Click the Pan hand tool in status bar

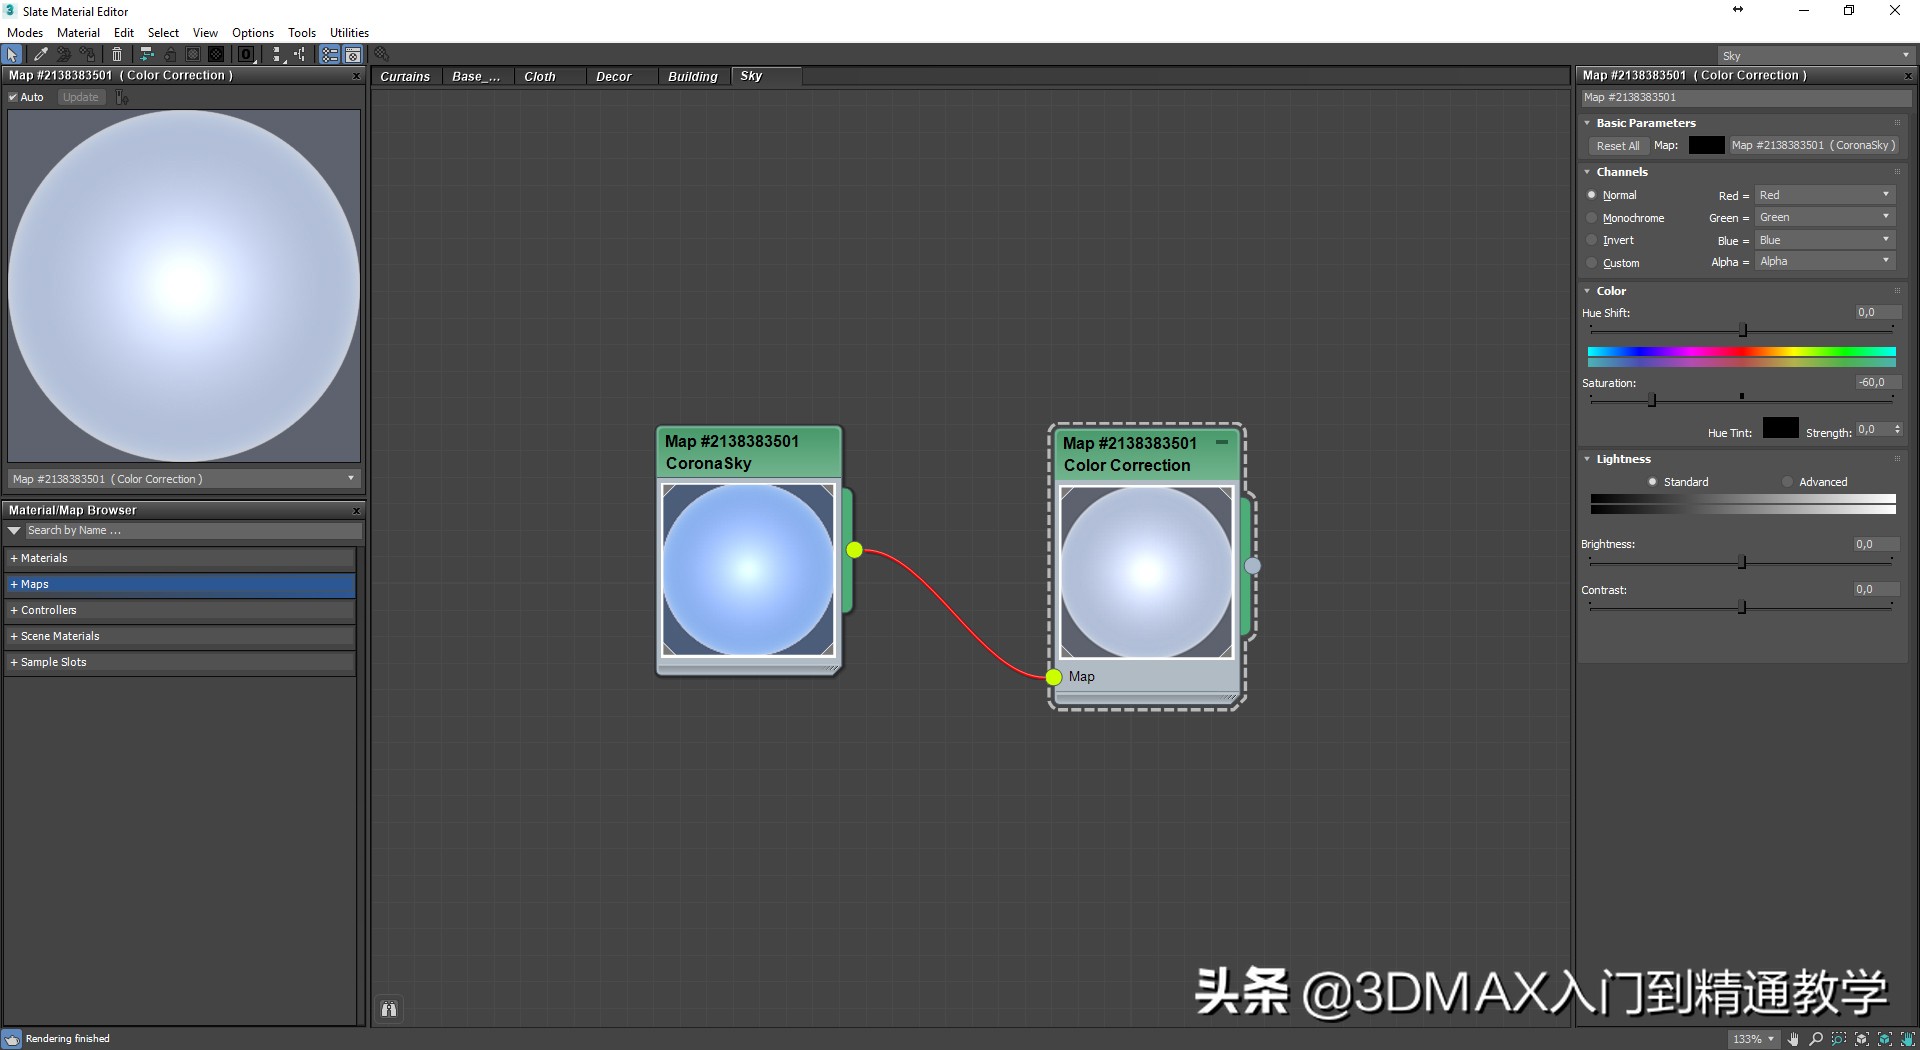click(1794, 1039)
